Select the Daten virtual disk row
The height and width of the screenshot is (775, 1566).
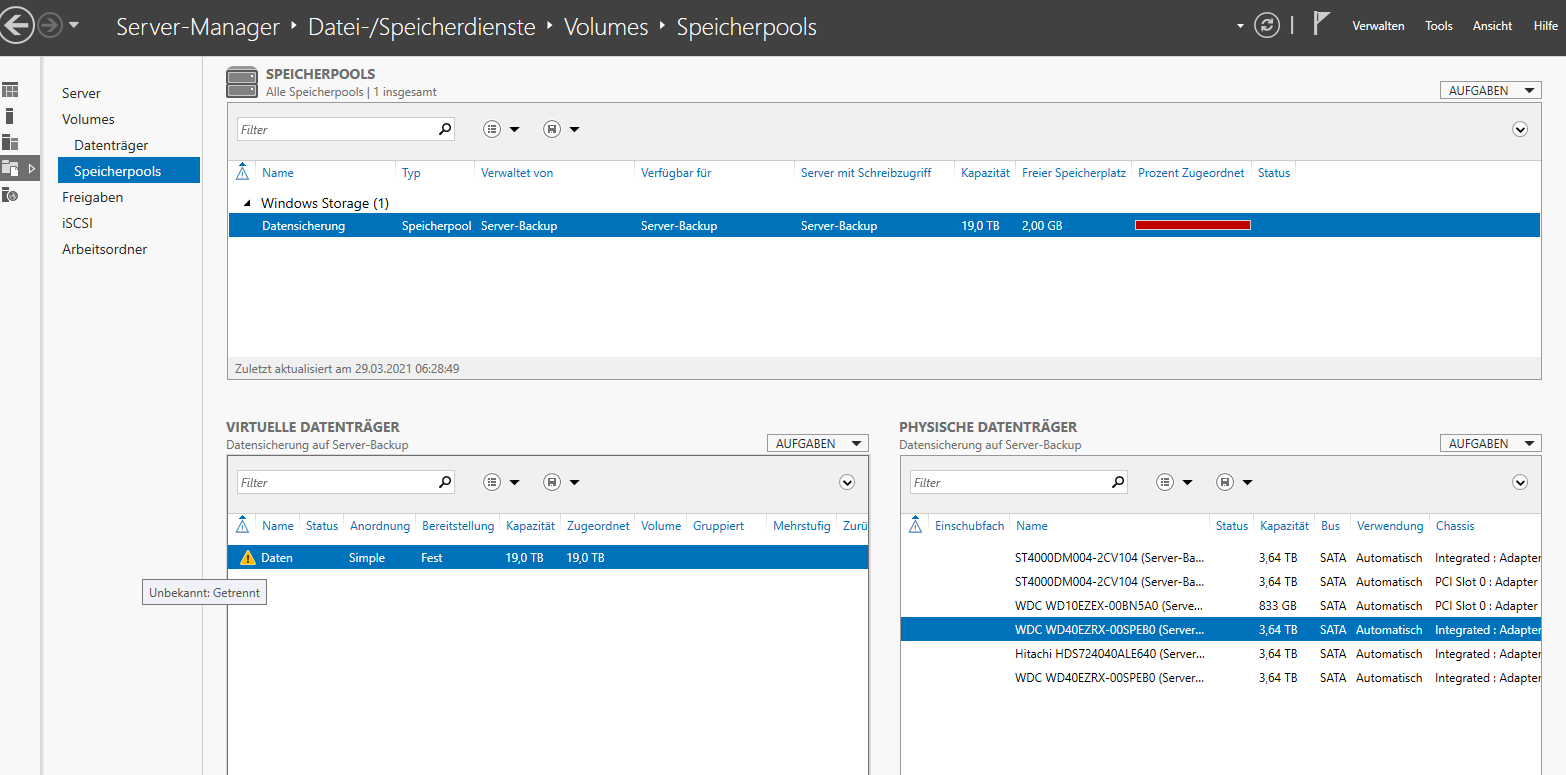tap(548, 557)
